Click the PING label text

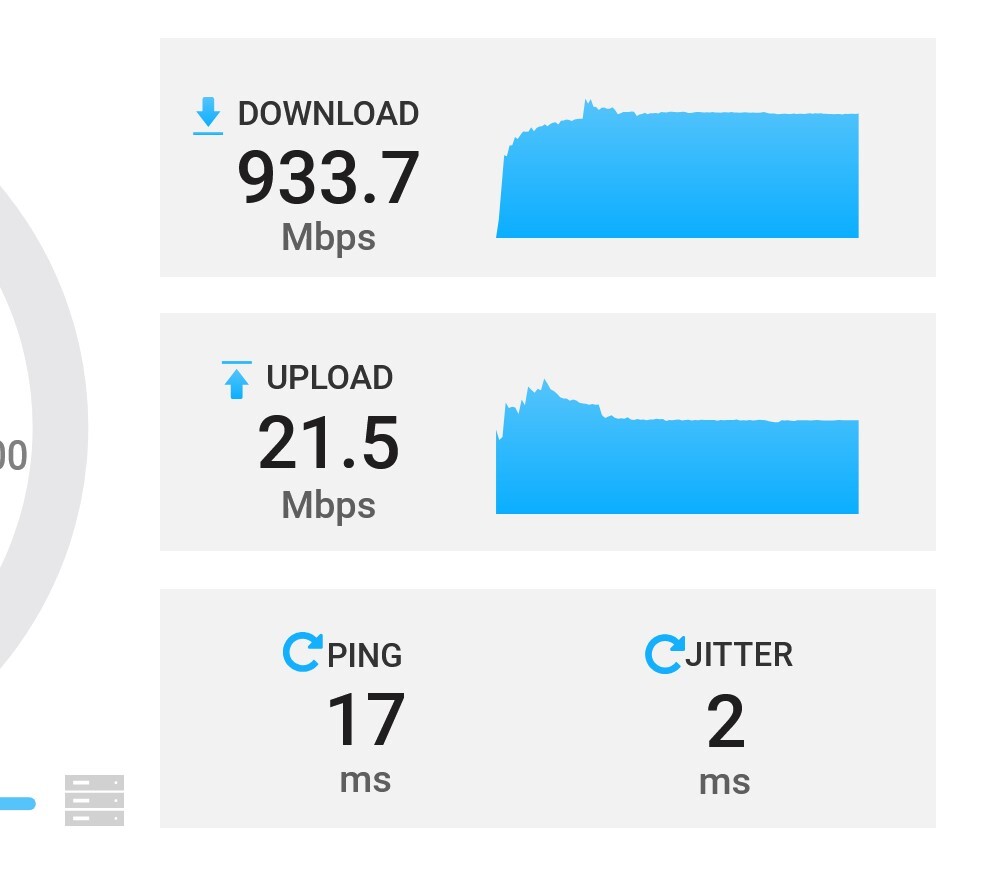pyautogui.click(x=364, y=655)
